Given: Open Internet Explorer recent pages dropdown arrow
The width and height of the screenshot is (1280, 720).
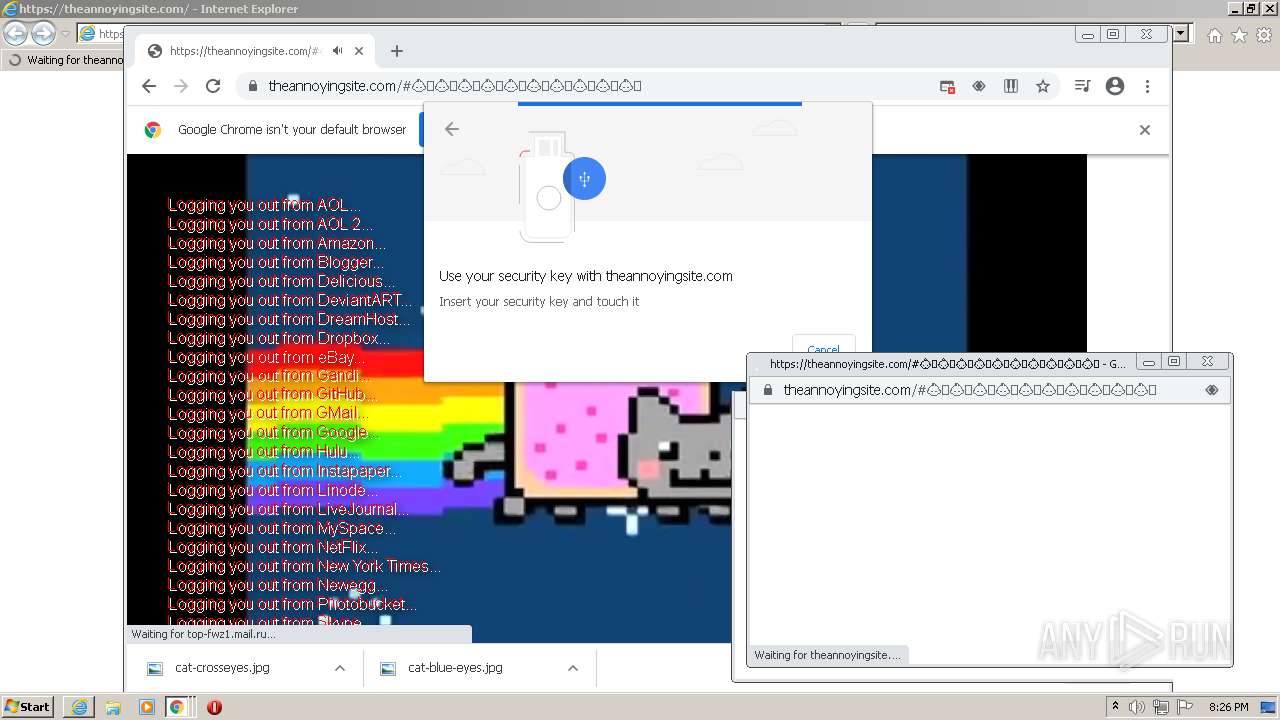Looking at the screenshot, I should tap(65, 34).
